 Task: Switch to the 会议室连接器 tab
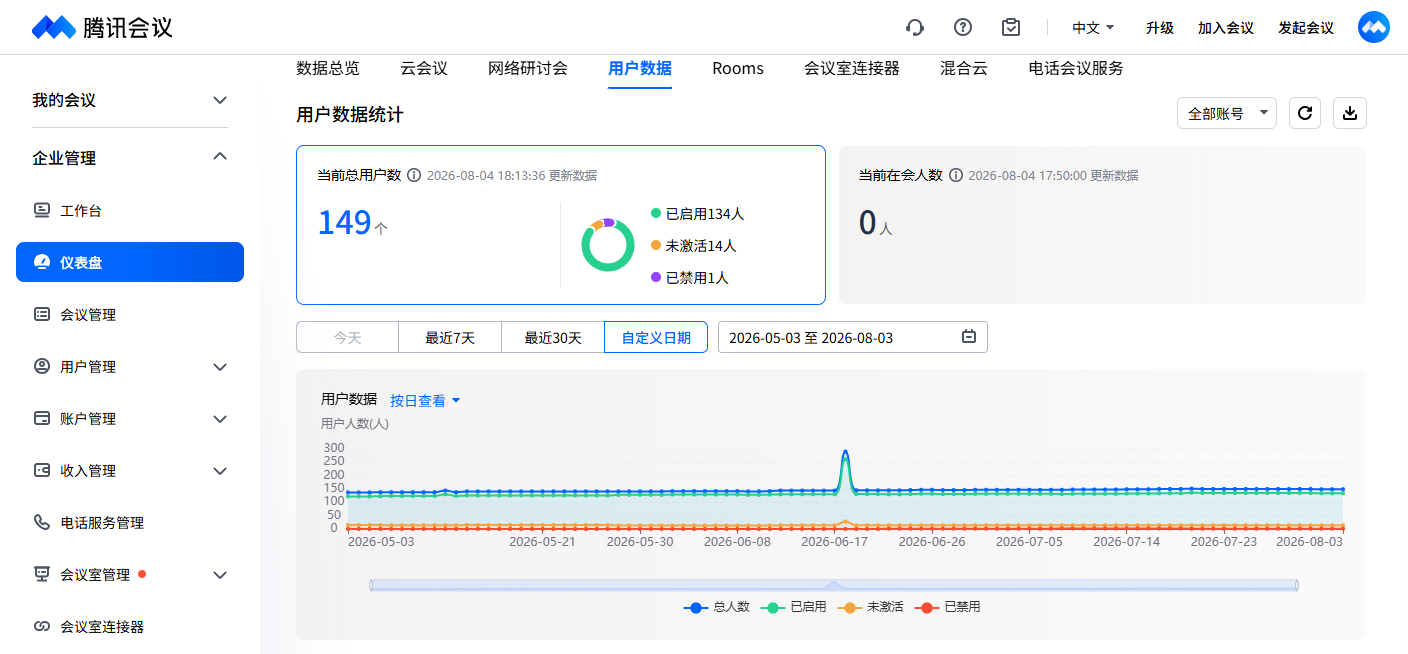tap(852, 68)
